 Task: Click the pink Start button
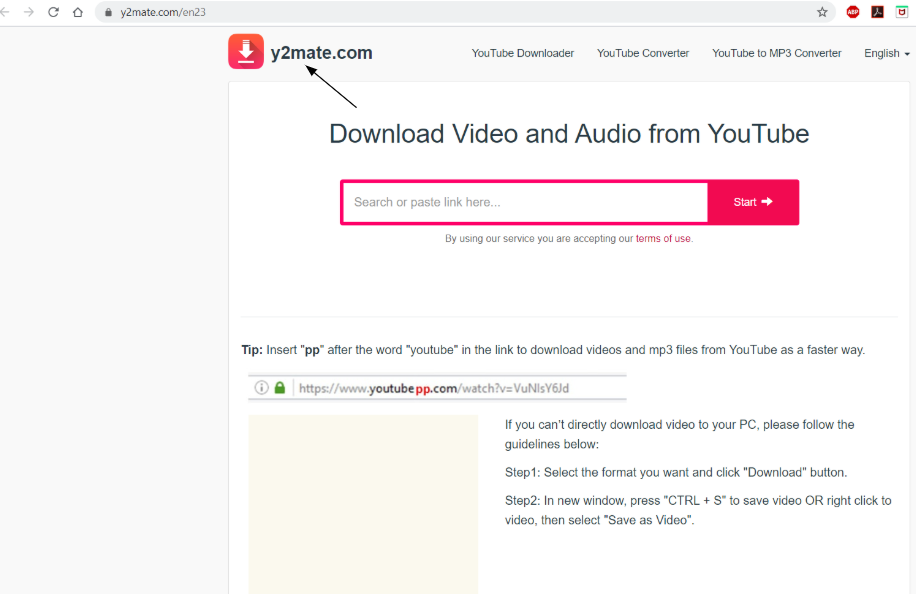753,202
